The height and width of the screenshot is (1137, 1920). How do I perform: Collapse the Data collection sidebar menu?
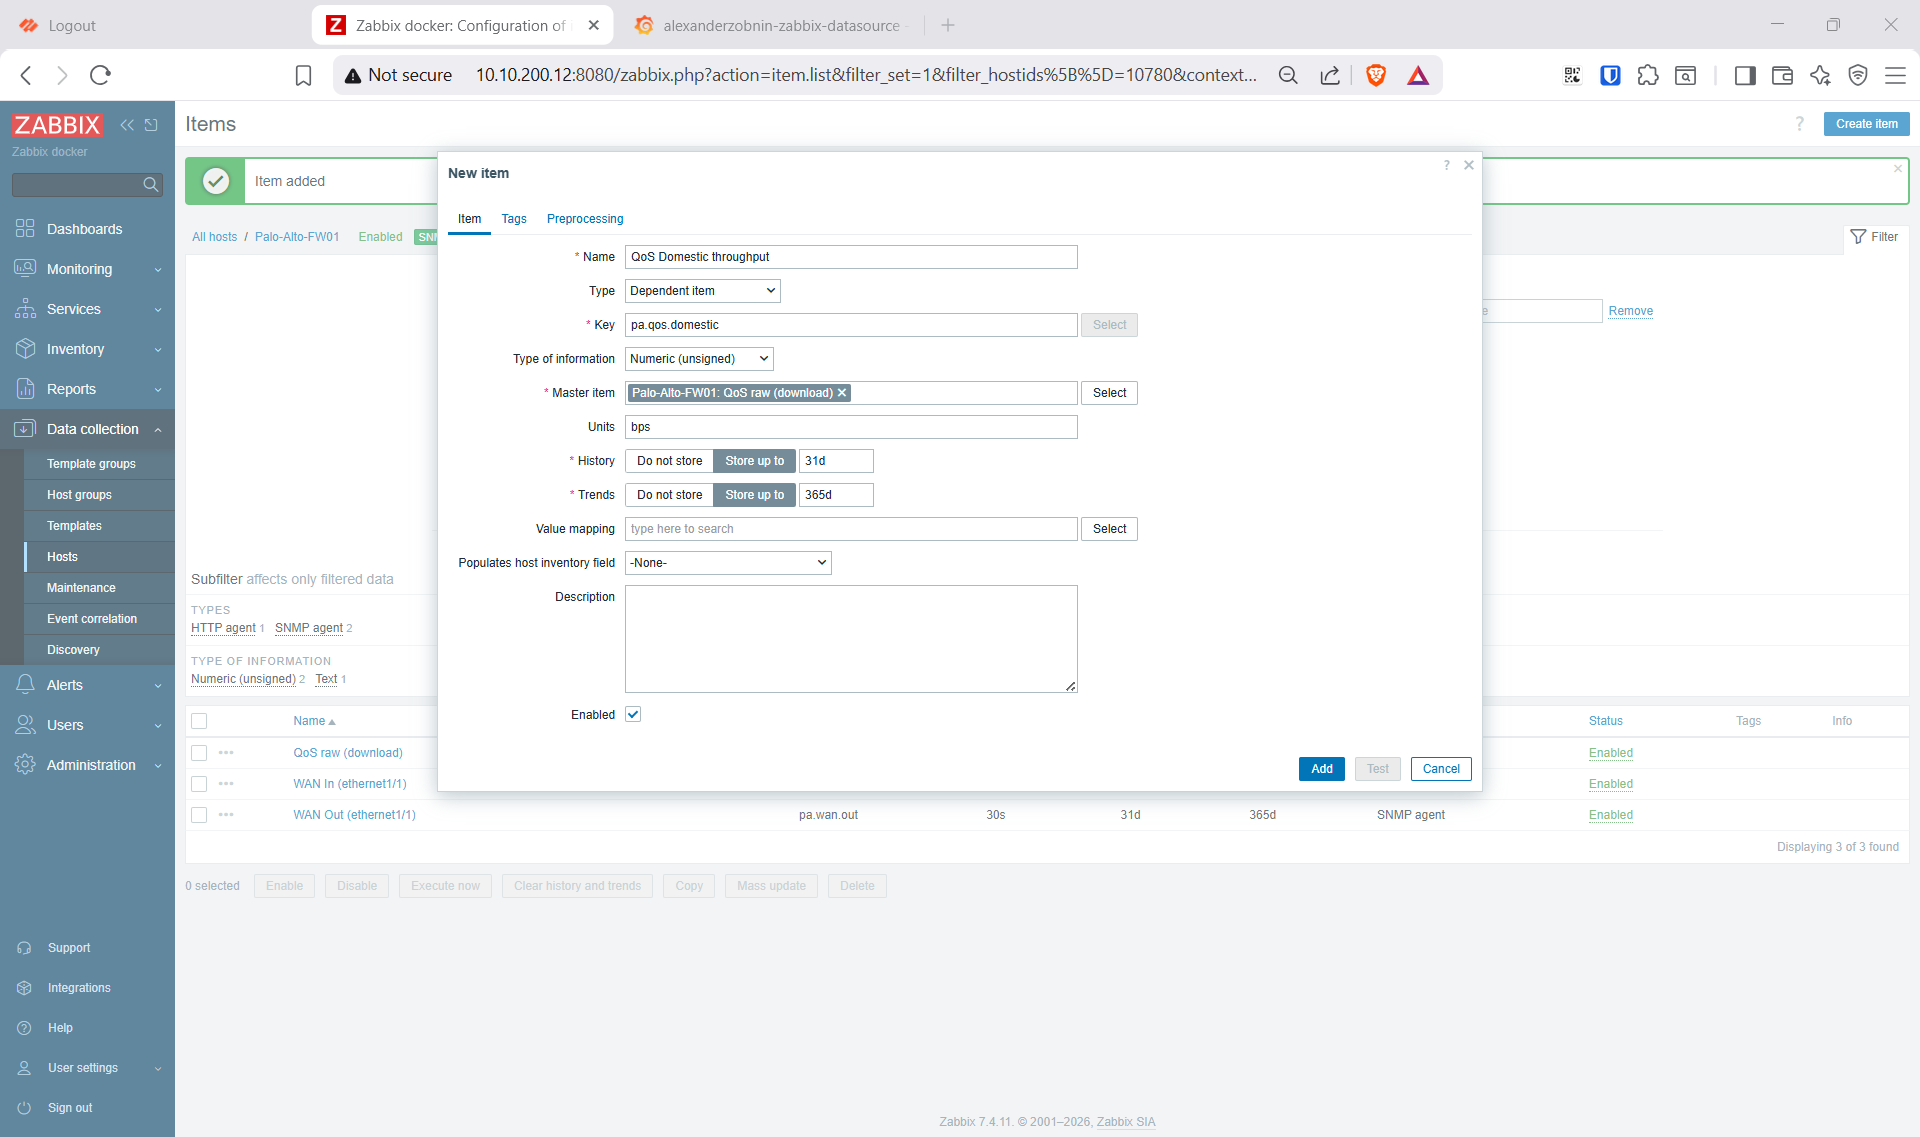tap(87, 429)
